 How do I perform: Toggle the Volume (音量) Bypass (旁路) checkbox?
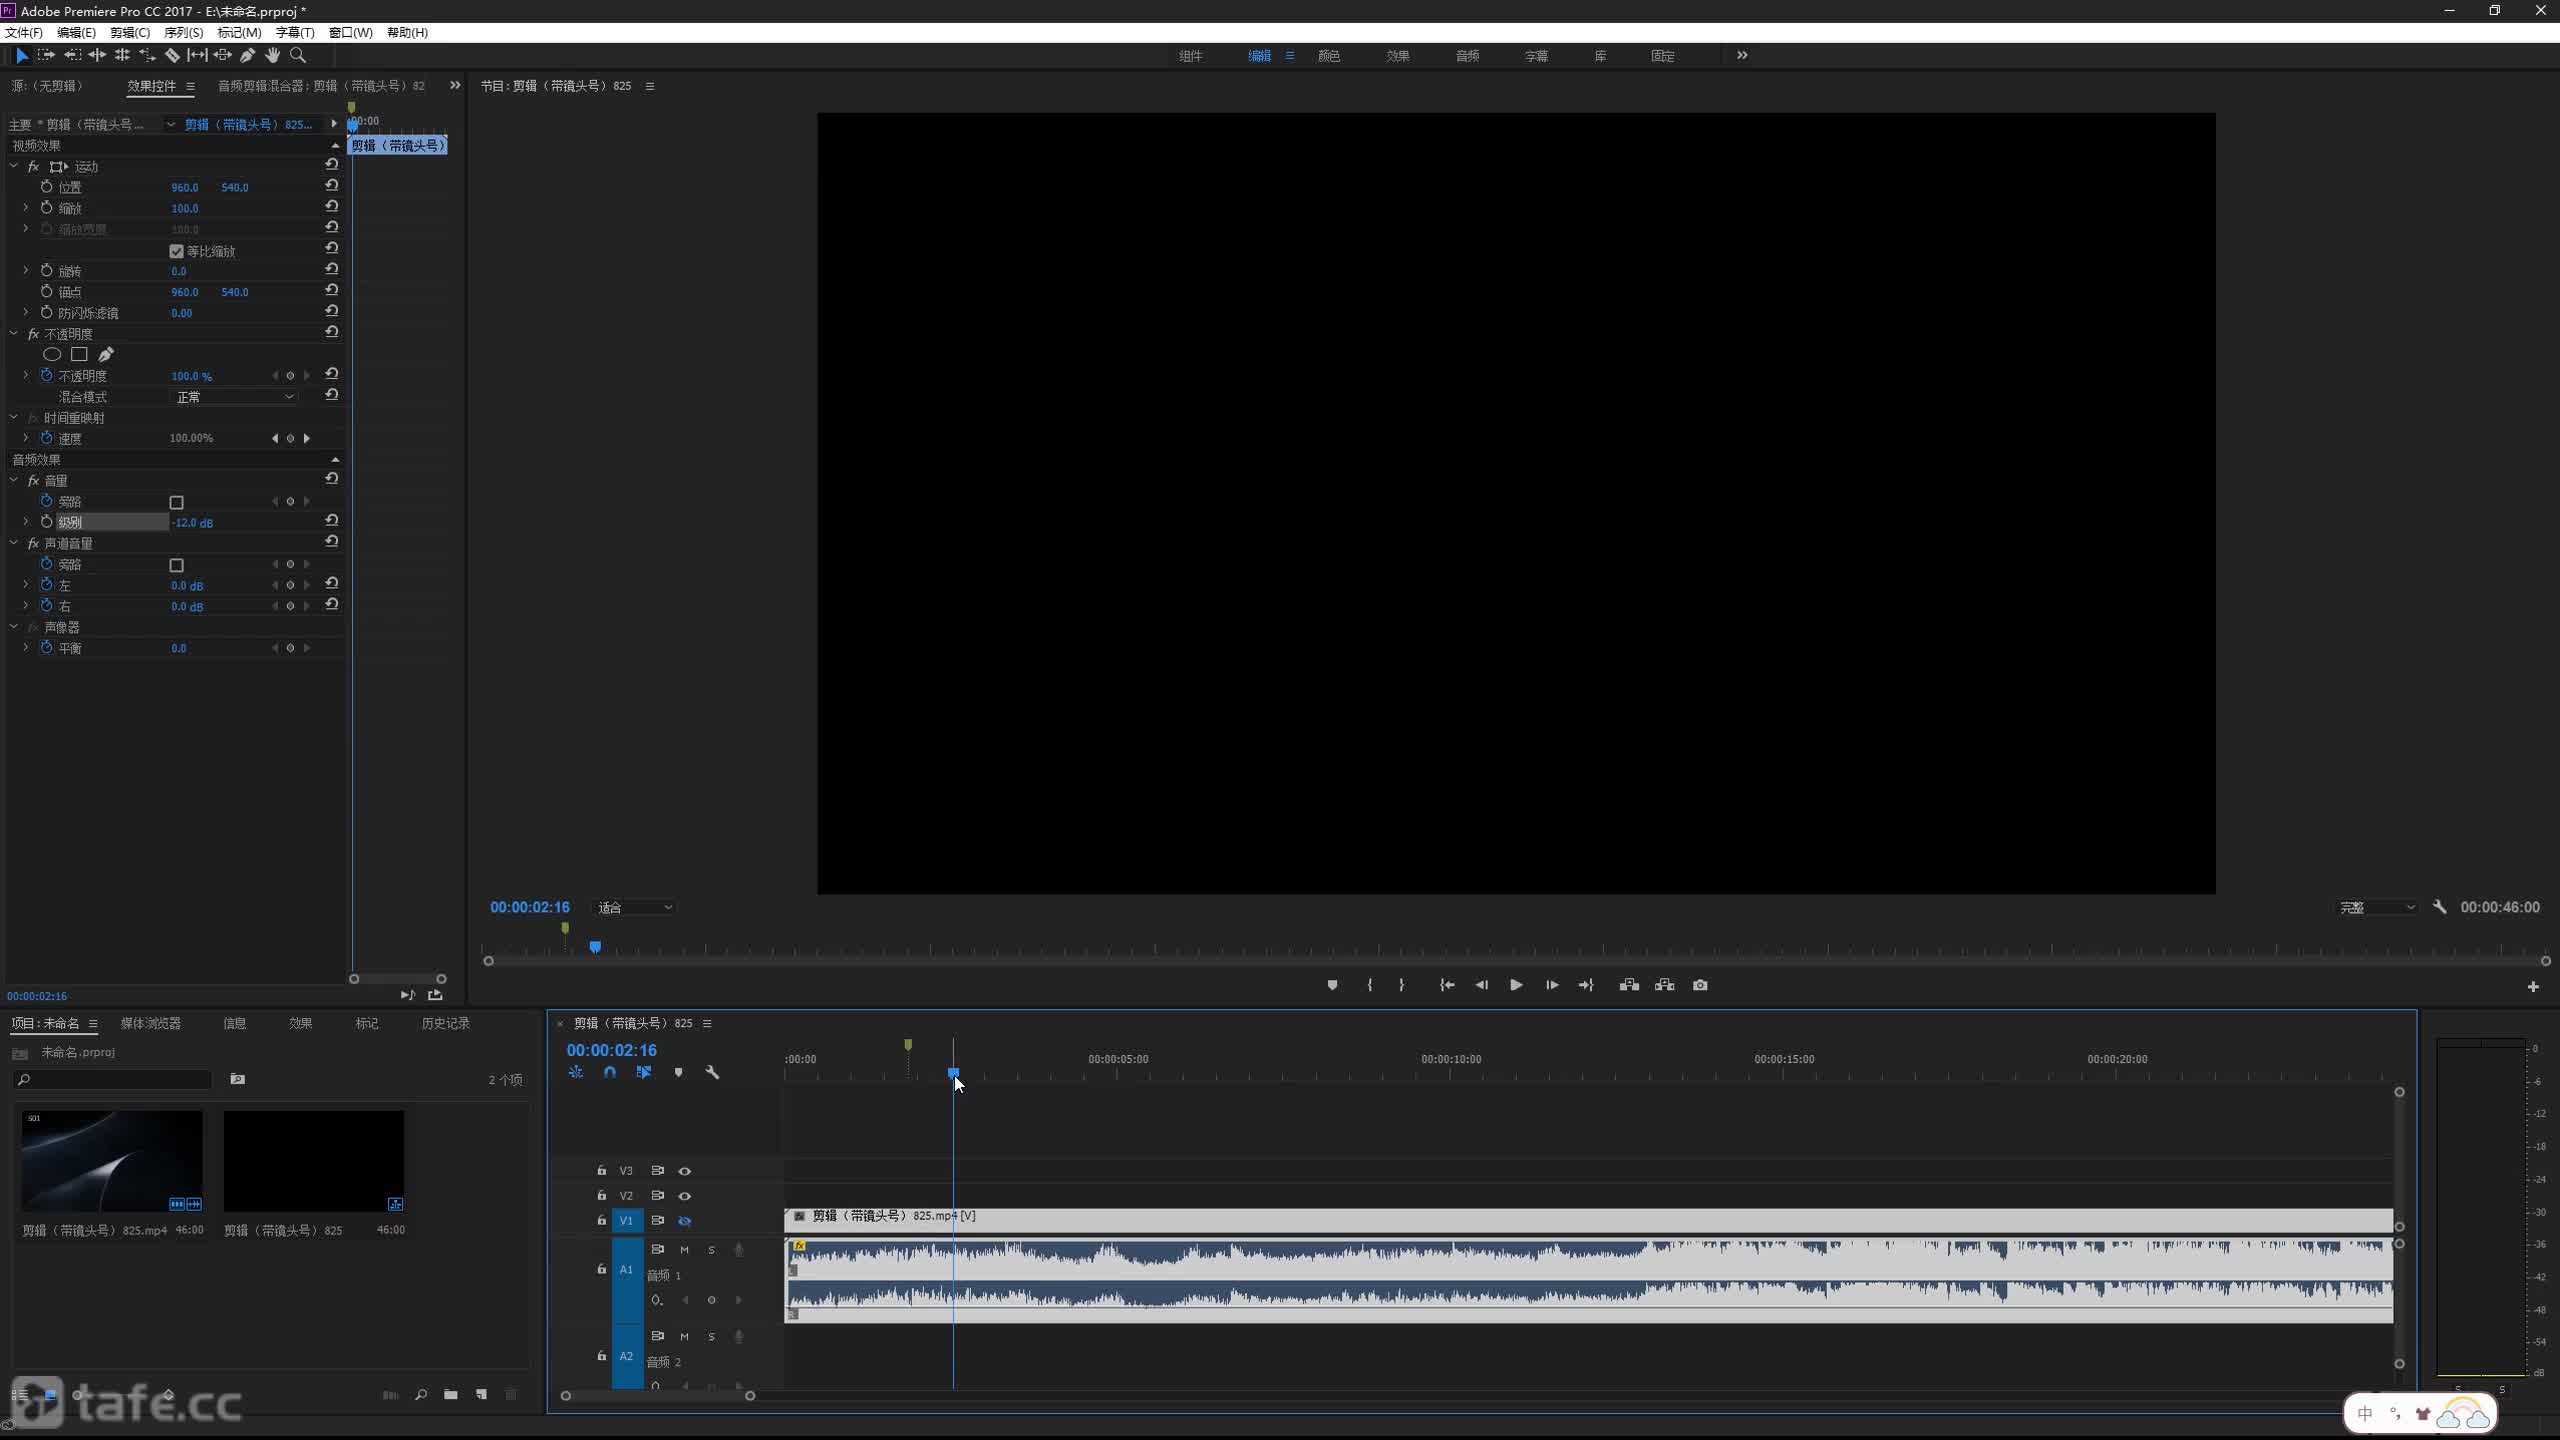[x=176, y=502]
